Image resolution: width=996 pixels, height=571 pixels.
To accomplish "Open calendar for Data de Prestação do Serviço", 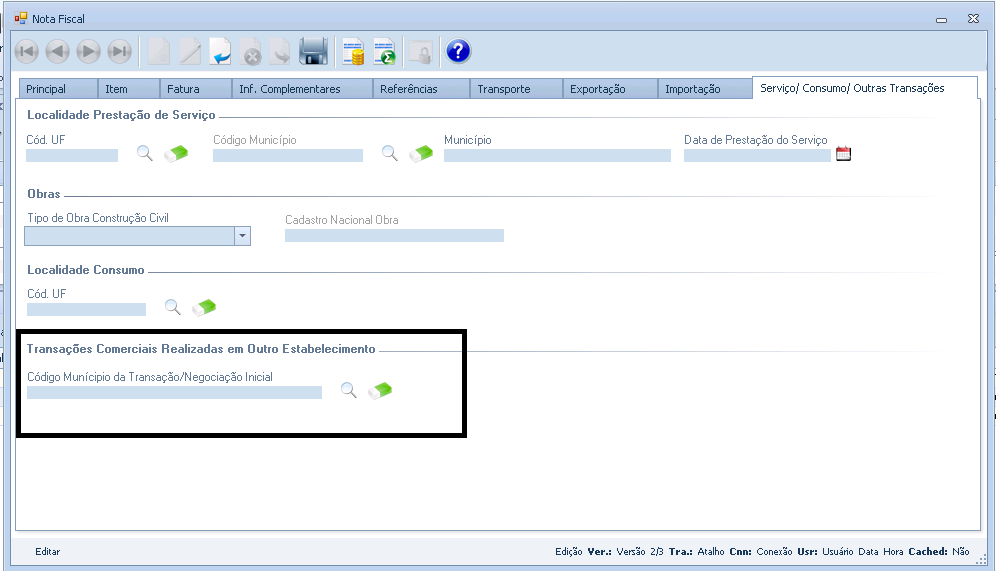I will click(x=844, y=154).
